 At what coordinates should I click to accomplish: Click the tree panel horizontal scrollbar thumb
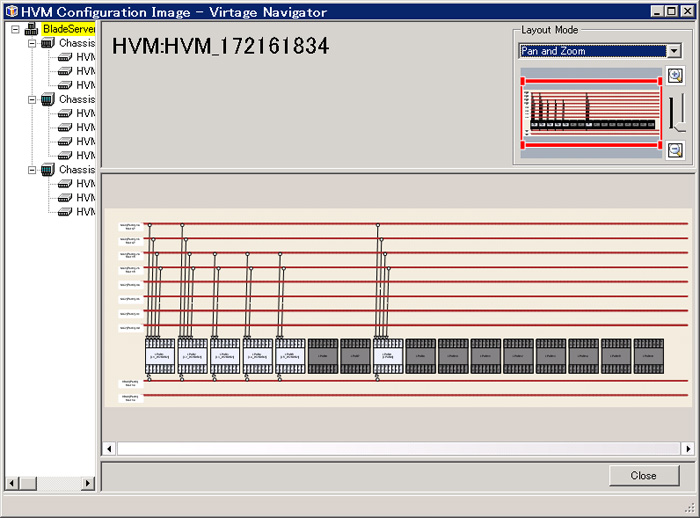tap(28, 483)
